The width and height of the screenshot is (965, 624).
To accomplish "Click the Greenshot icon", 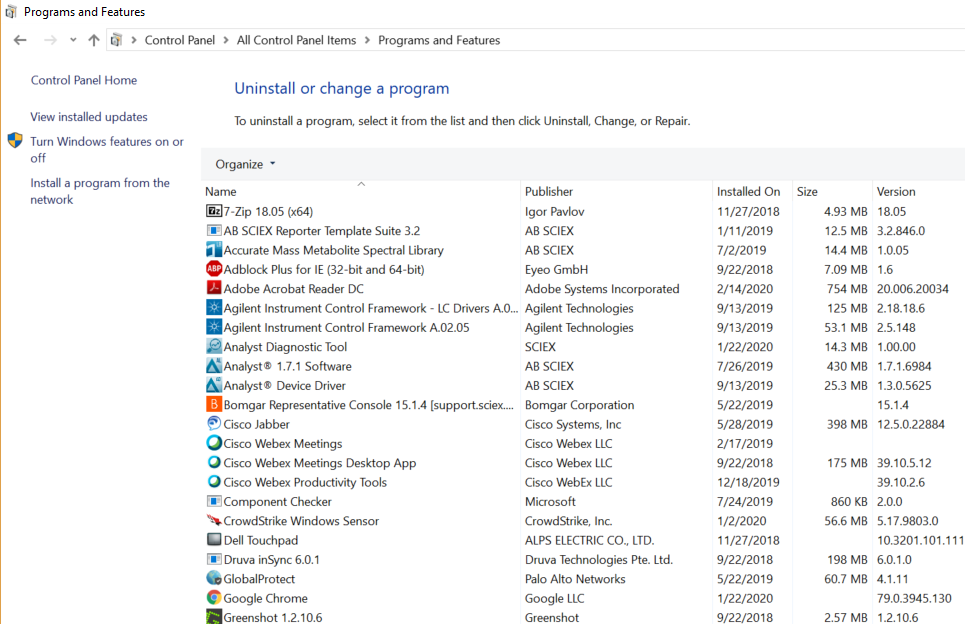I will (214, 617).
